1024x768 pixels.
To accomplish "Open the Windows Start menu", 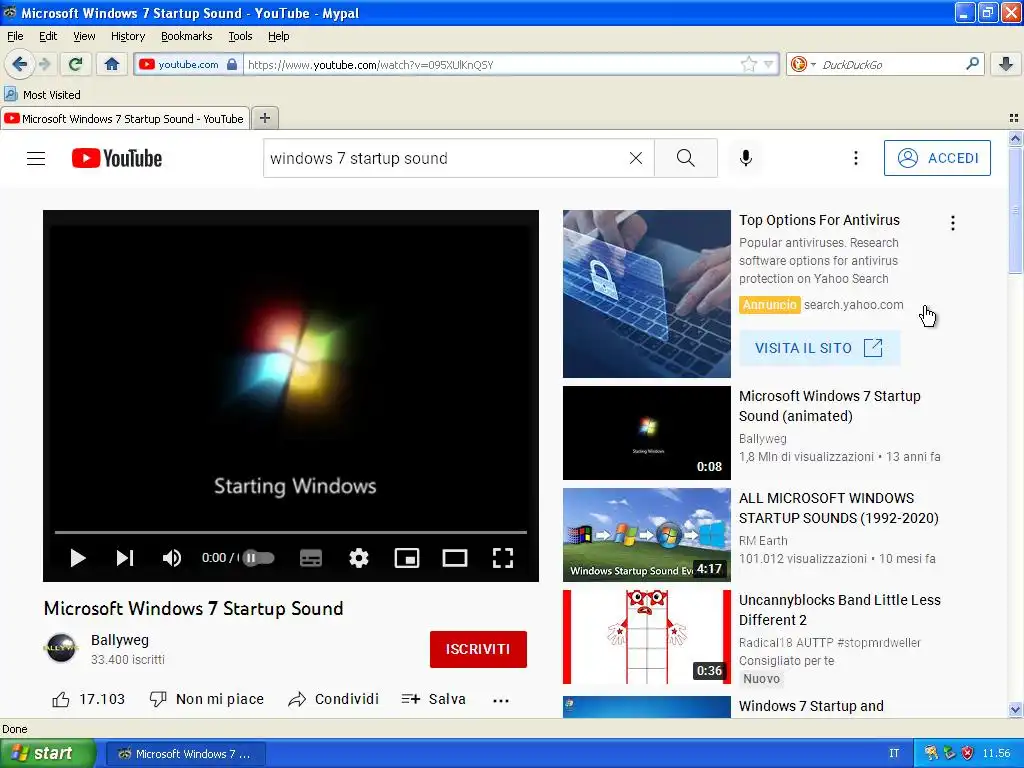I will (47, 754).
